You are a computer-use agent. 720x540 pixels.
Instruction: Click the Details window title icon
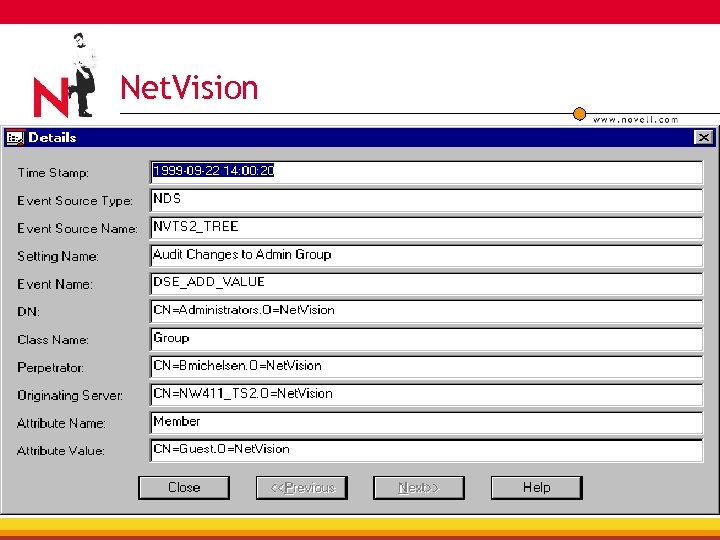(15, 138)
